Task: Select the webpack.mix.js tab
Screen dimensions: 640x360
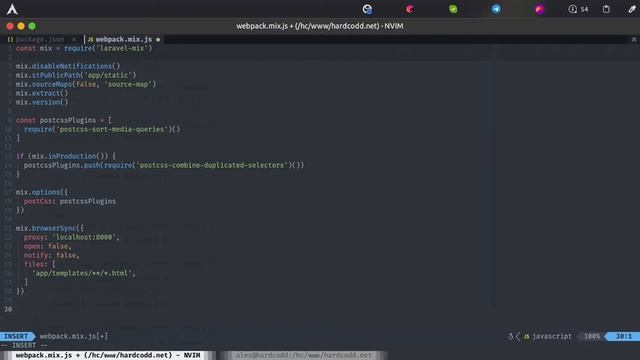Action: pos(124,39)
